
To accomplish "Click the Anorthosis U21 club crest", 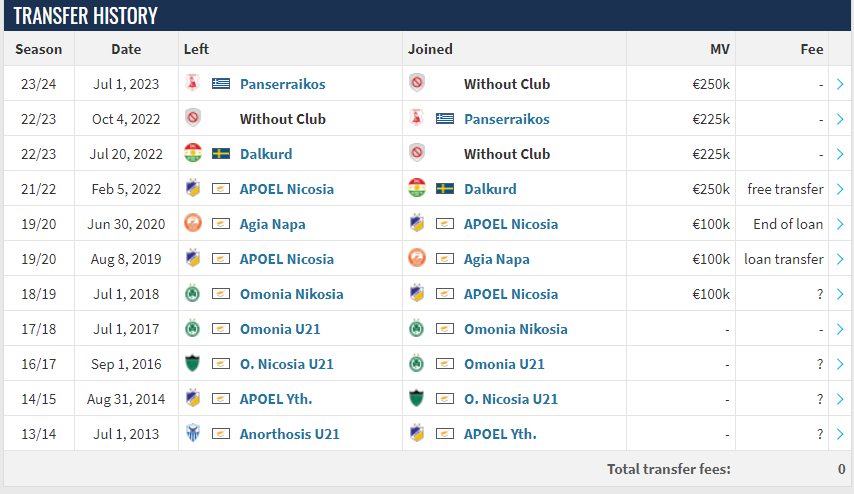I will coord(193,434).
